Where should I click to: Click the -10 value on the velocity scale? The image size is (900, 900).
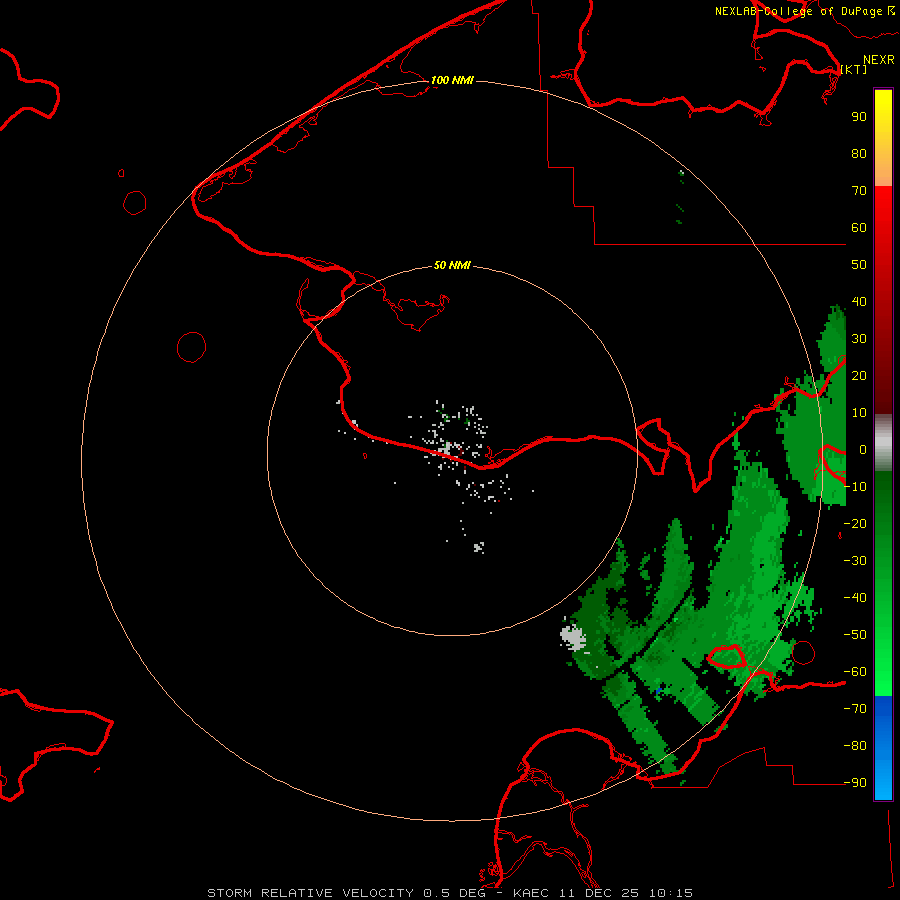(855, 487)
